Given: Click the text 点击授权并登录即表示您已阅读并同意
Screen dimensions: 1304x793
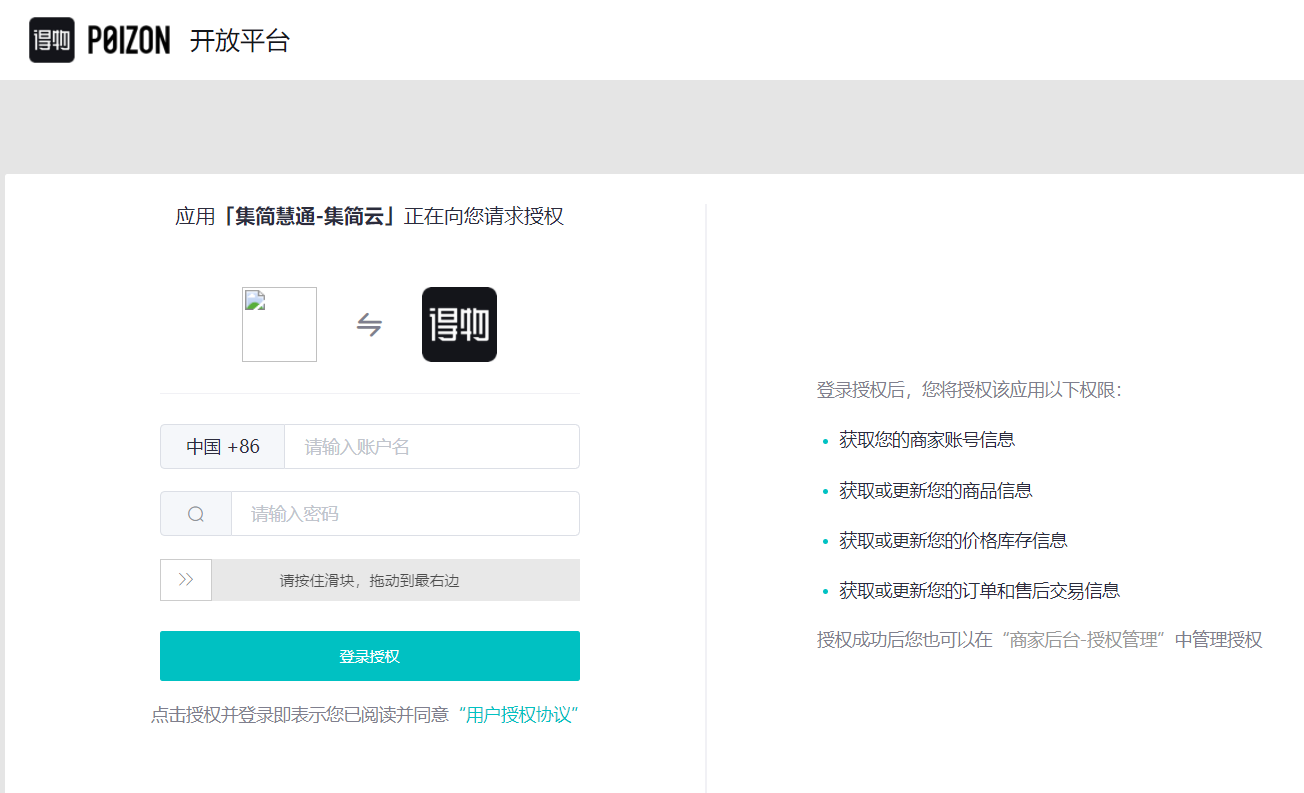Looking at the screenshot, I should coord(300,715).
